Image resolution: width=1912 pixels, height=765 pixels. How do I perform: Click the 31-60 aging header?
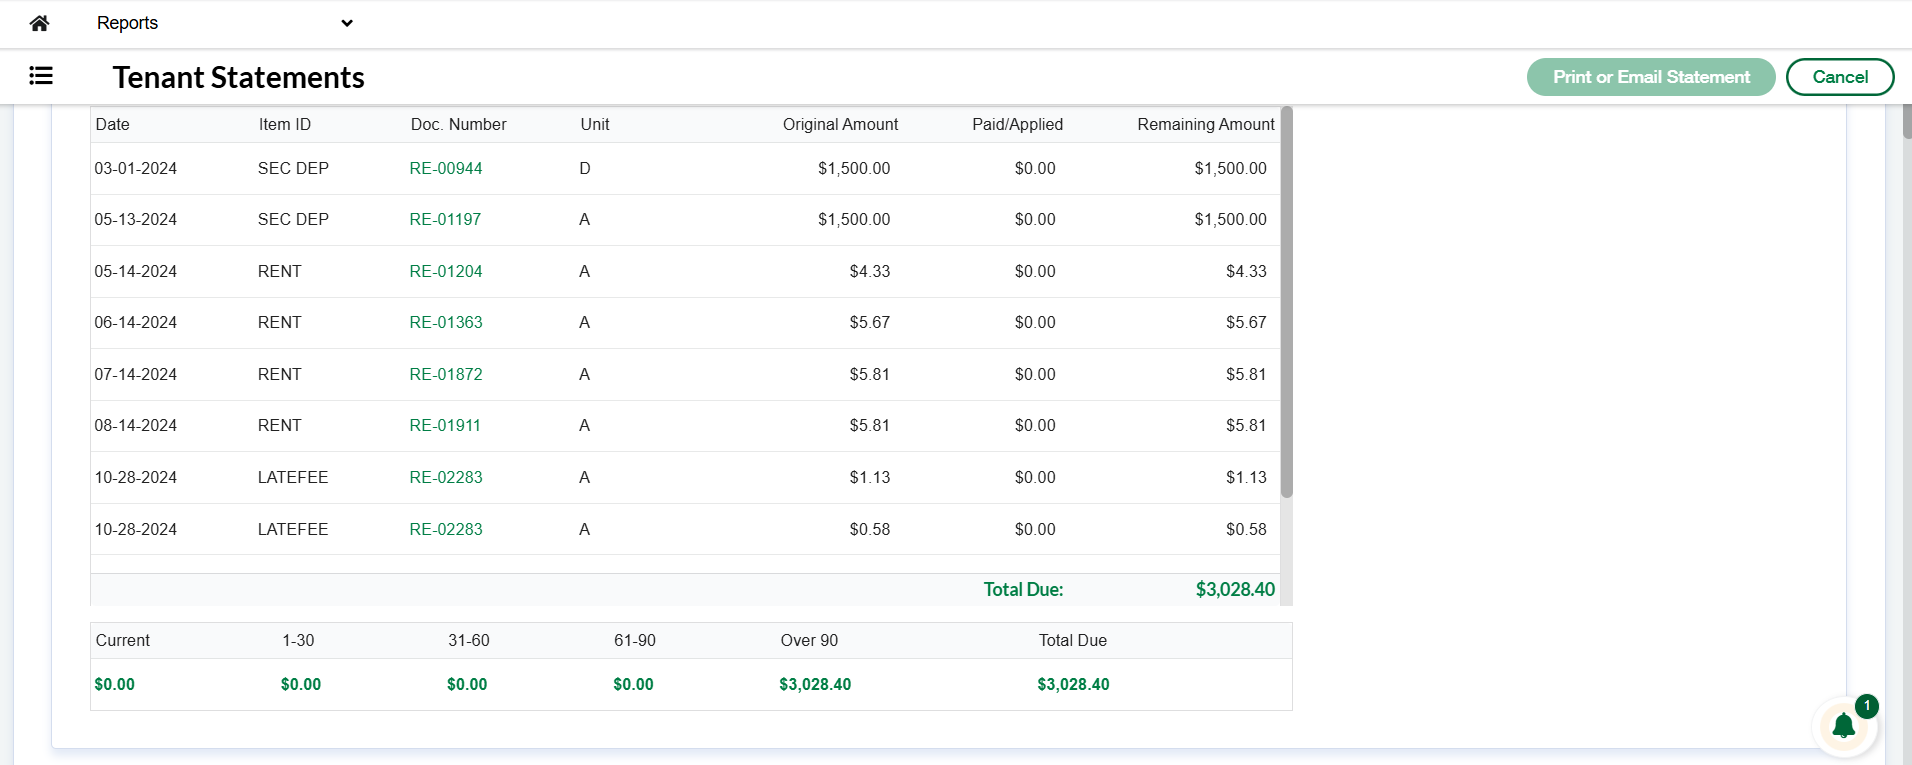pos(469,640)
